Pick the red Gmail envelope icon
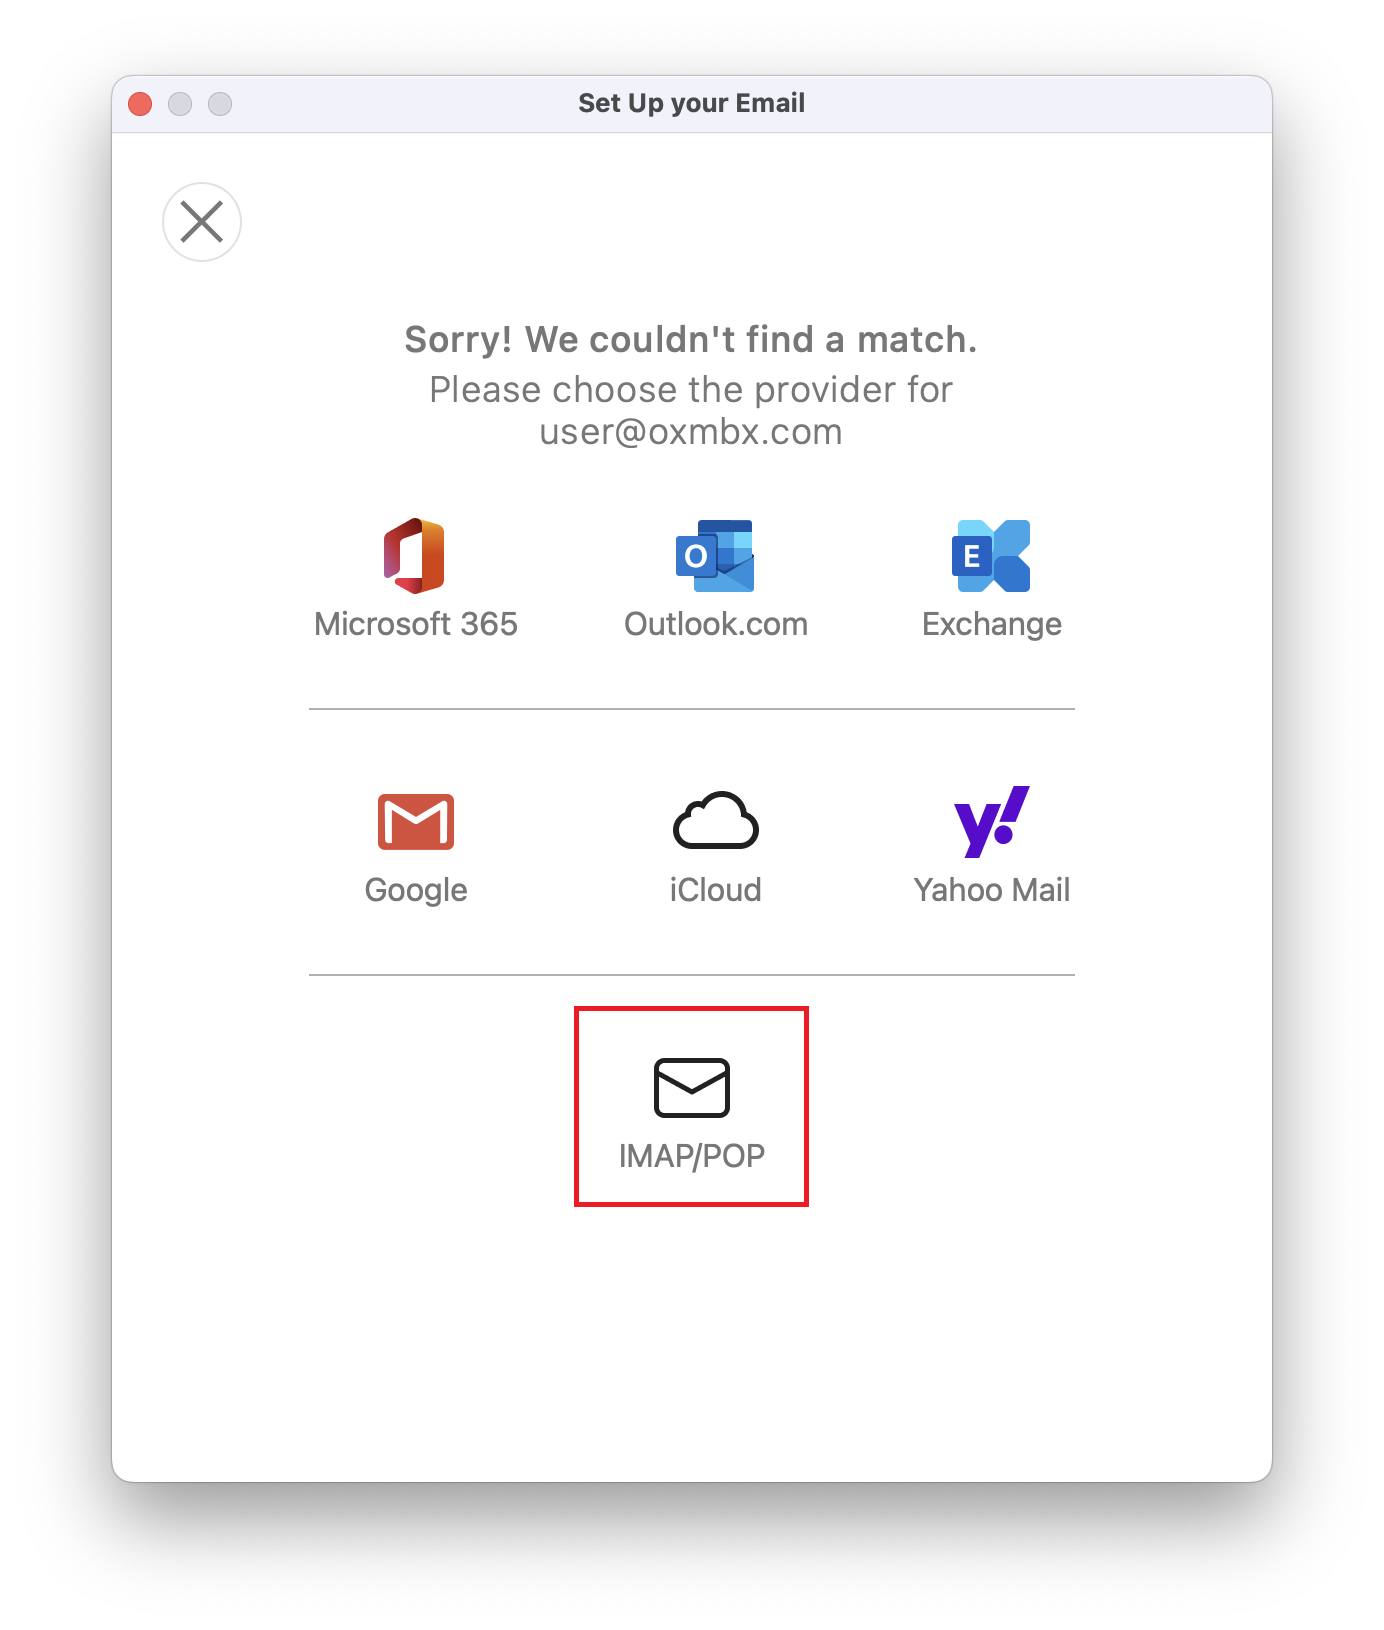The image size is (1384, 1630). click(416, 822)
